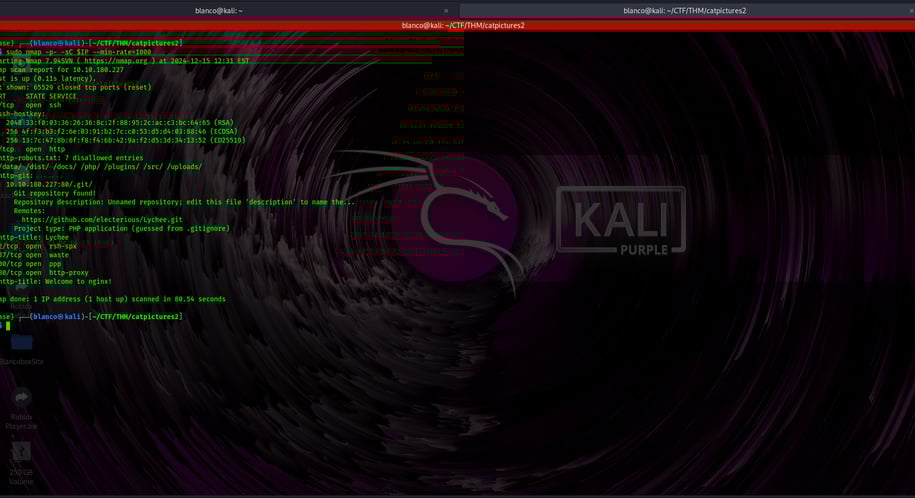Click the 'Project type: PHP application' line

pyautogui.click(x=121, y=228)
